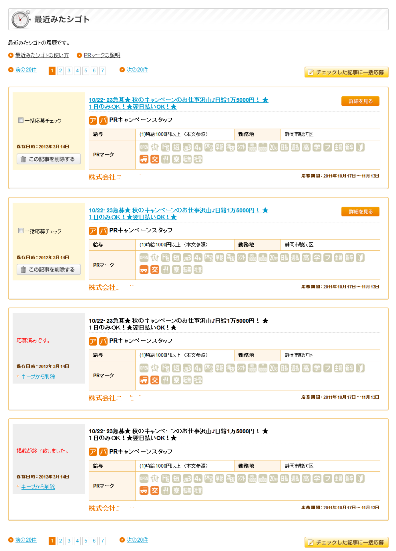The width and height of the screenshot is (396, 551).
Task: Select page 1 in the upper pagination
Action: click(52, 71)
